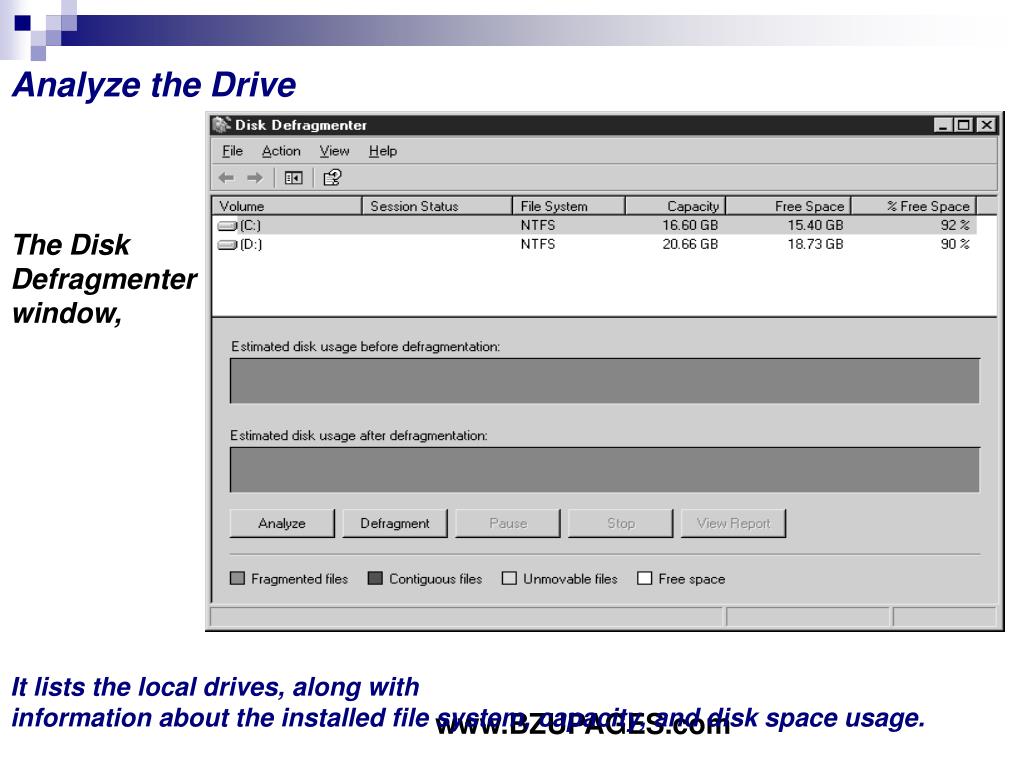Click the Defragment button
The width and height of the screenshot is (1024, 768).
pyautogui.click(x=395, y=524)
